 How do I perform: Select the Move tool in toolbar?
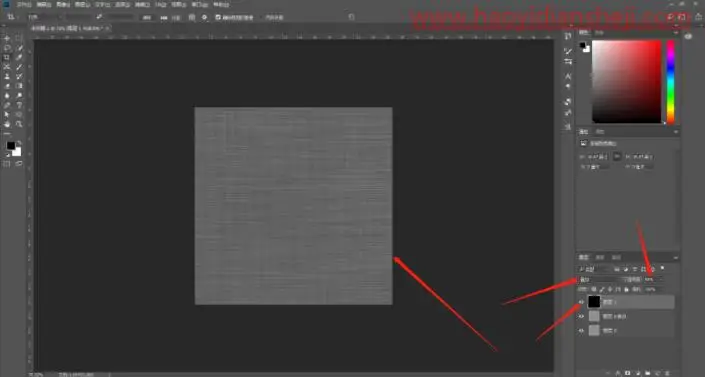pos(7,39)
